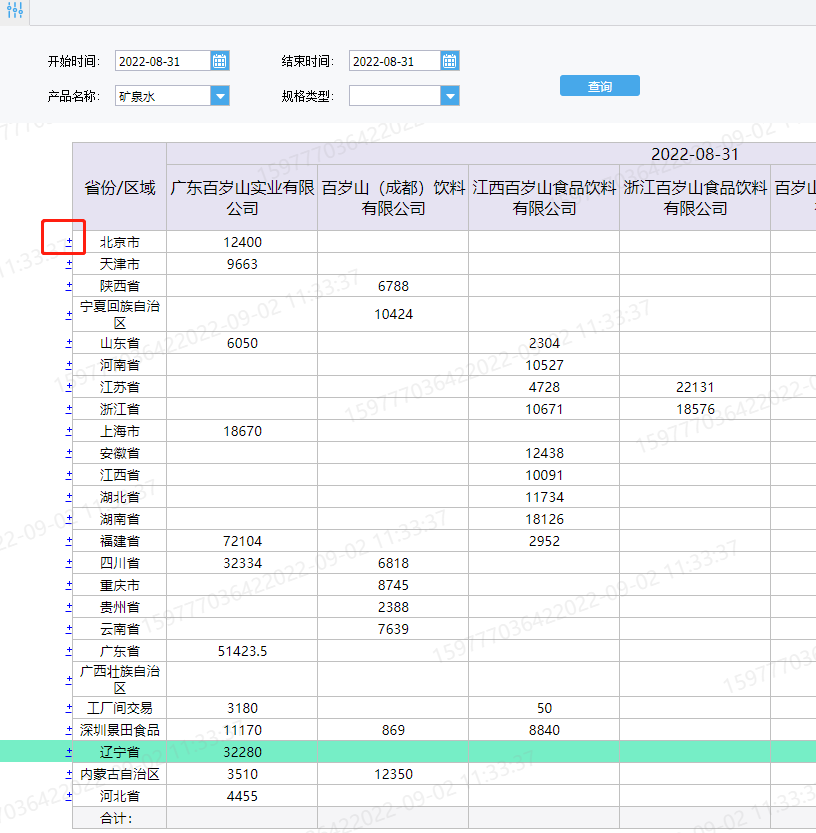Click the 省份/区域 column header
The width and height of the screenshot is (816, 833).
120,187
